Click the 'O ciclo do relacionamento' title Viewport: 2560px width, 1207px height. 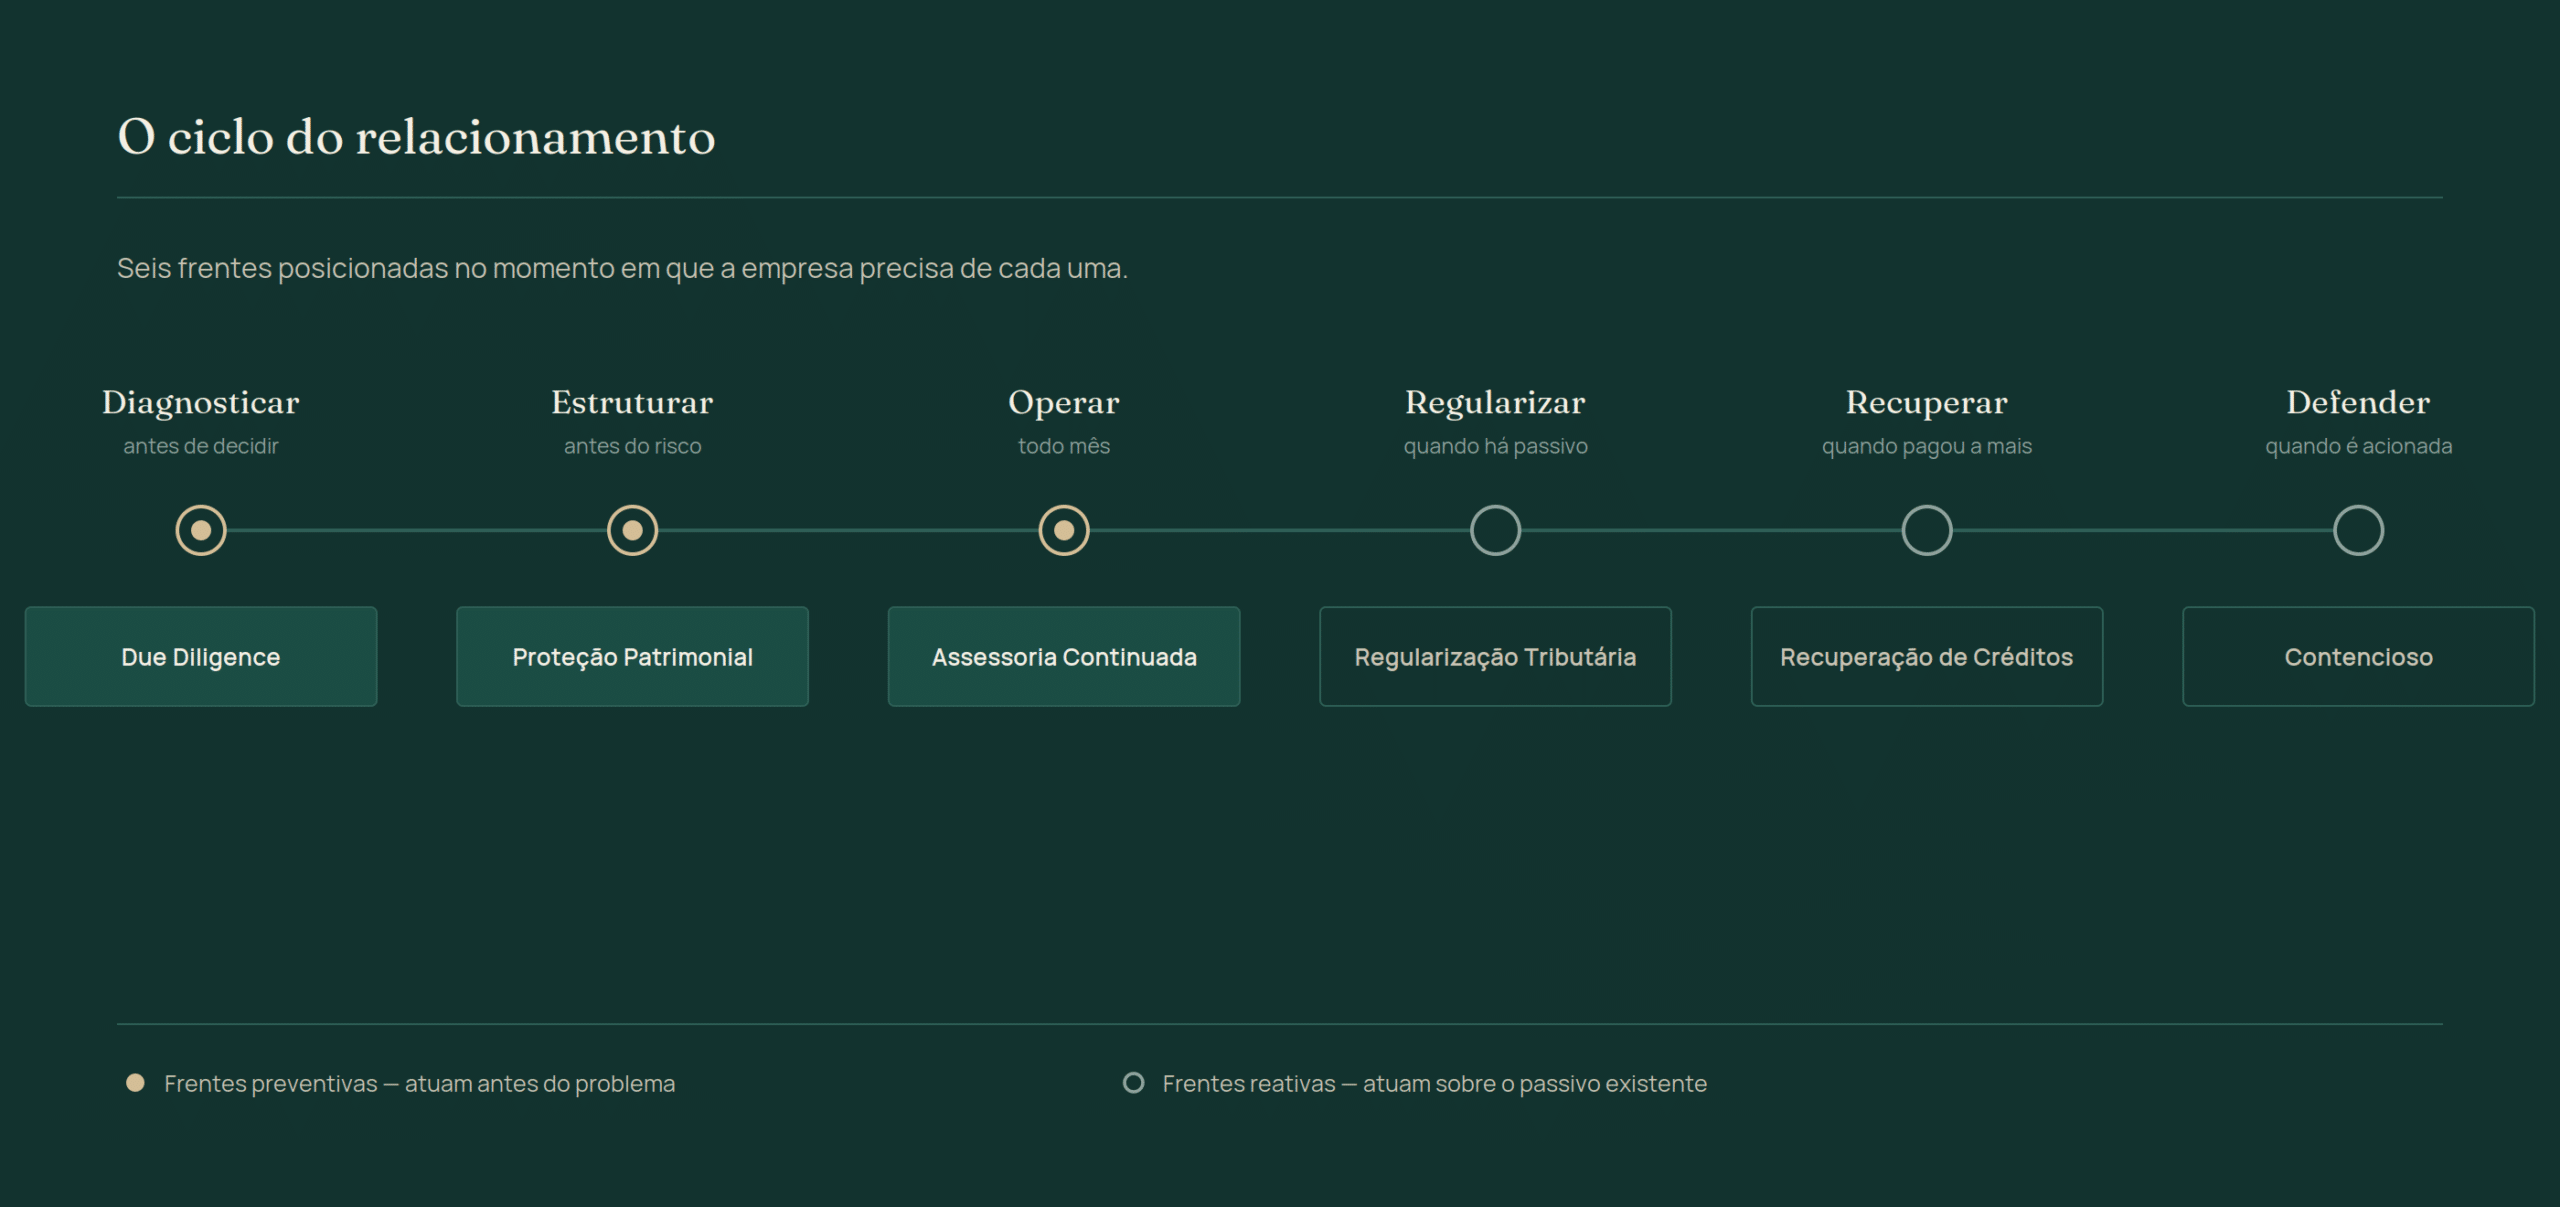(417, 137)
